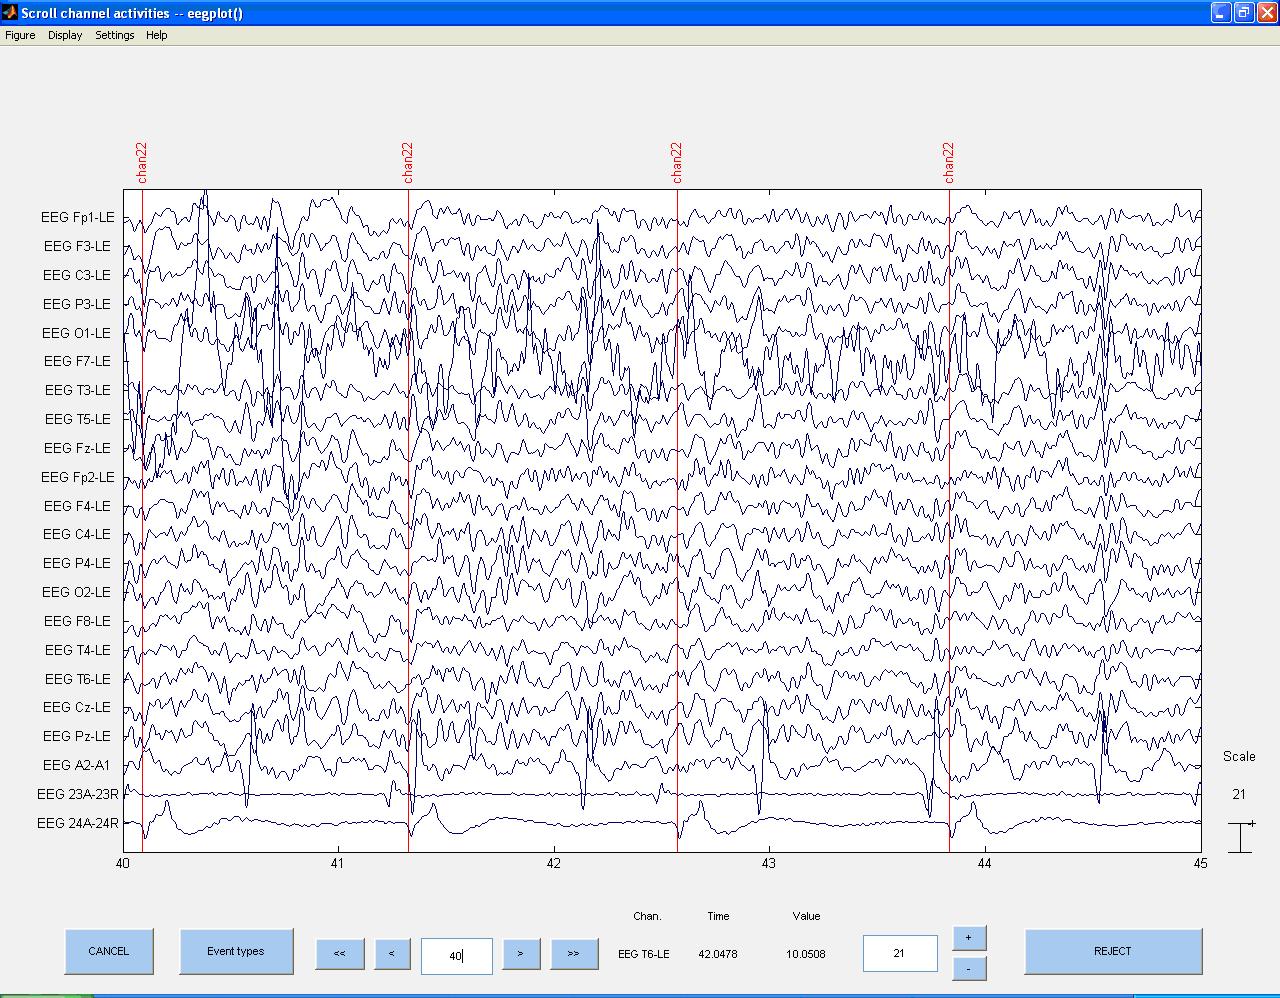This screenshot has height=998, width=1280.
Task: Increase amplitude scale with + button
Action: tap(968, 938)
